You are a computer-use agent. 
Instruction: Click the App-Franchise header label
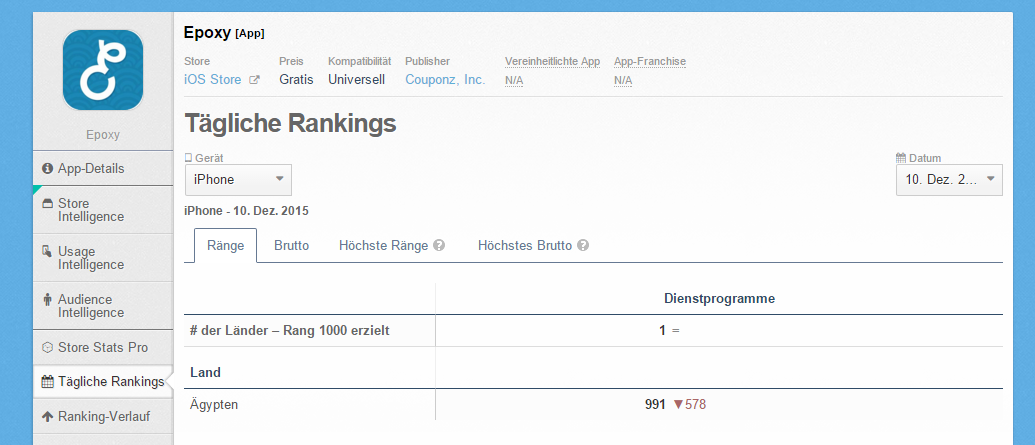[650, 61]
